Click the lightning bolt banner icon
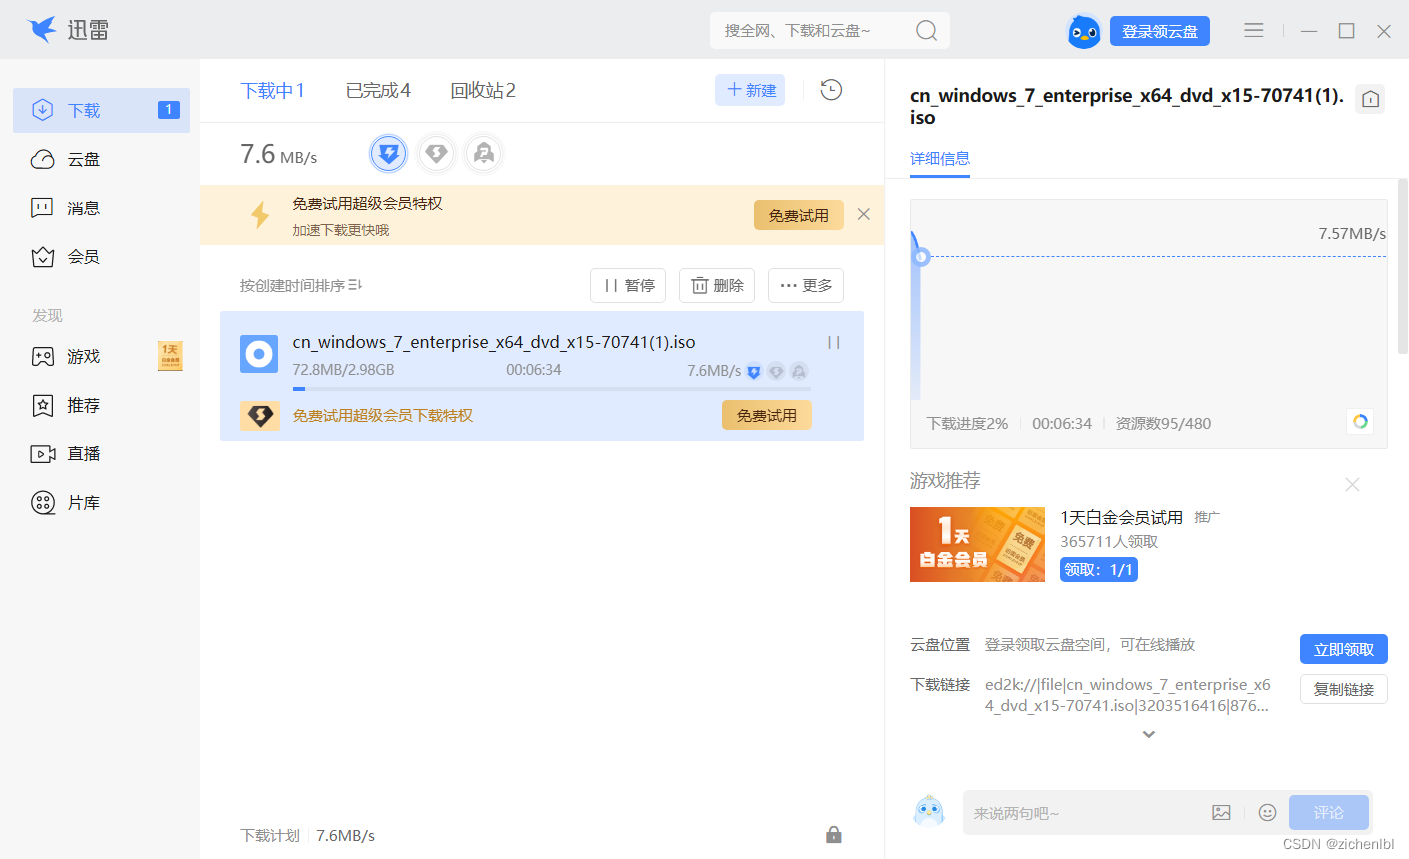Image resolution: width=1409 pixels, height=859 pixels. click(260, 215)
